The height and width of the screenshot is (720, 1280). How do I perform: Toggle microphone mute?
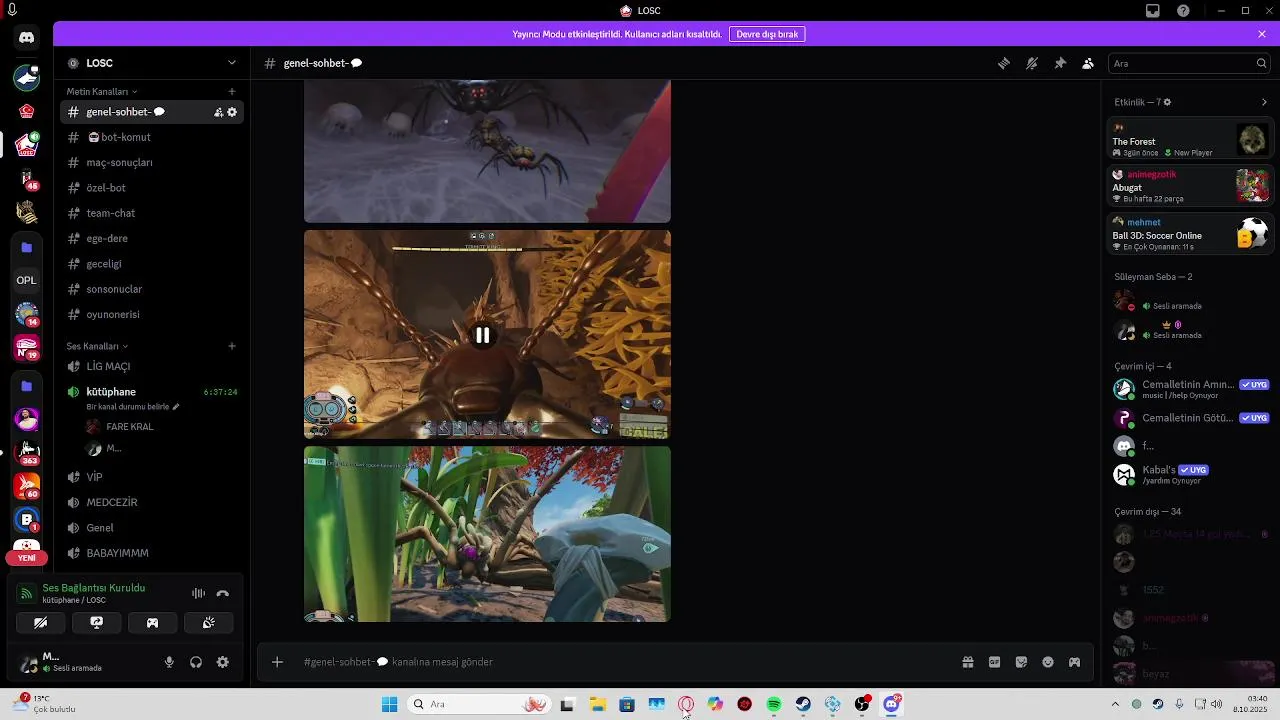(169, 662)
